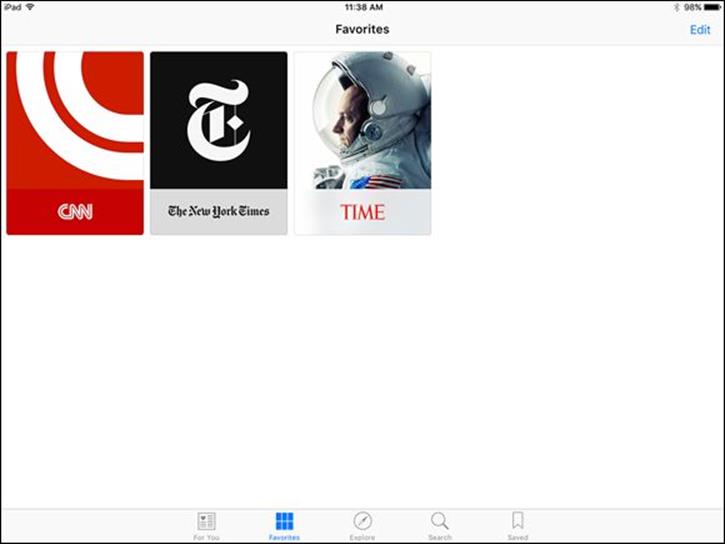Open the Saved tab
This screenshot has height=544, width=725.
(x=518, y=526)
